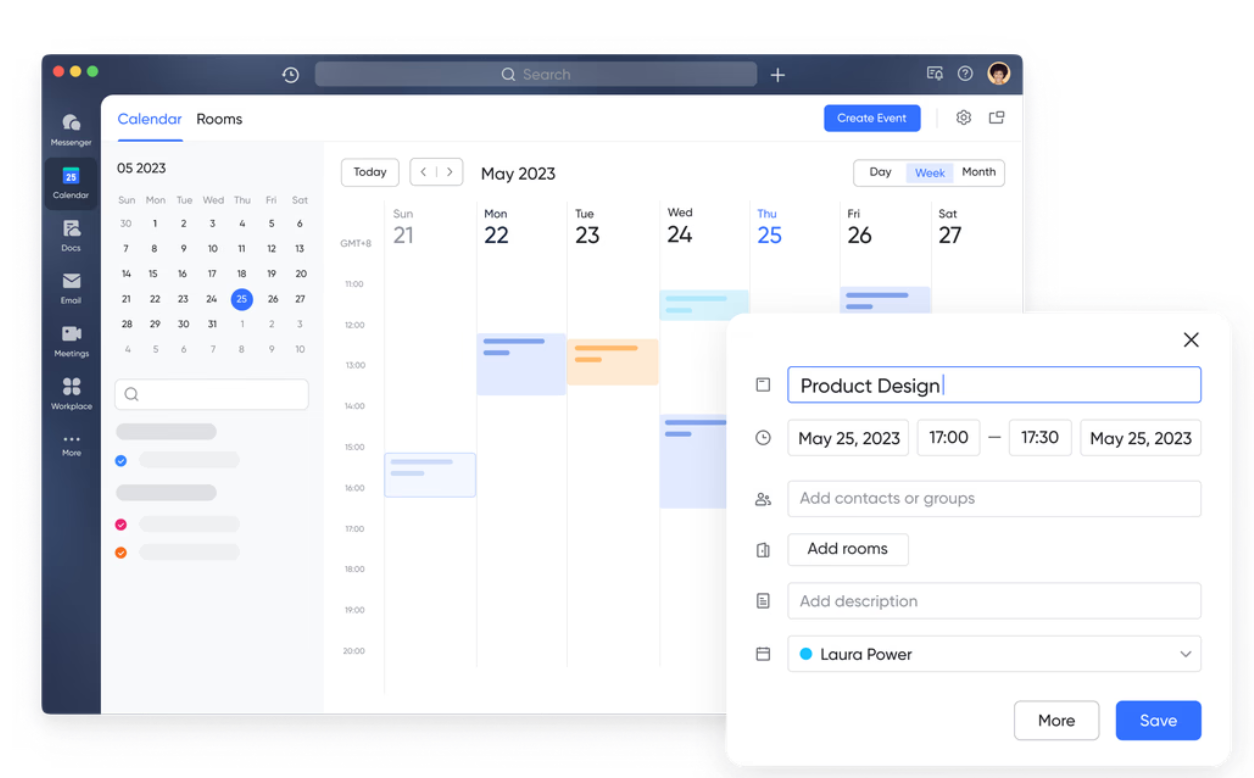Click the history clock icon
This screenshot has width=1254, height=778.
click(290, 75)
